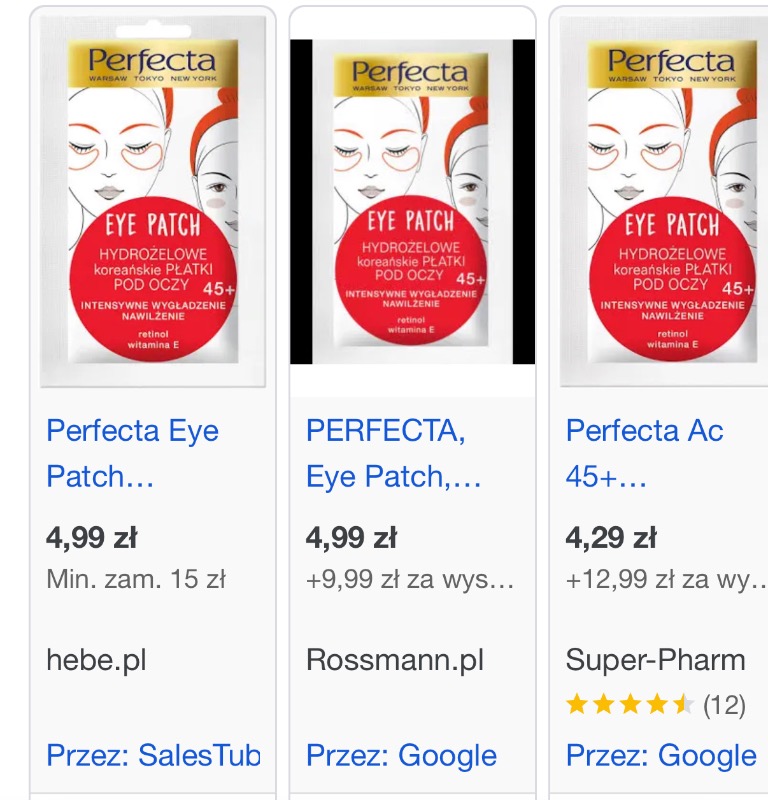The width and height of the screenshot is (768, 800).
Task: Follow the 'Przez: SalesTub' link
Action: click(x=153, y=755)
